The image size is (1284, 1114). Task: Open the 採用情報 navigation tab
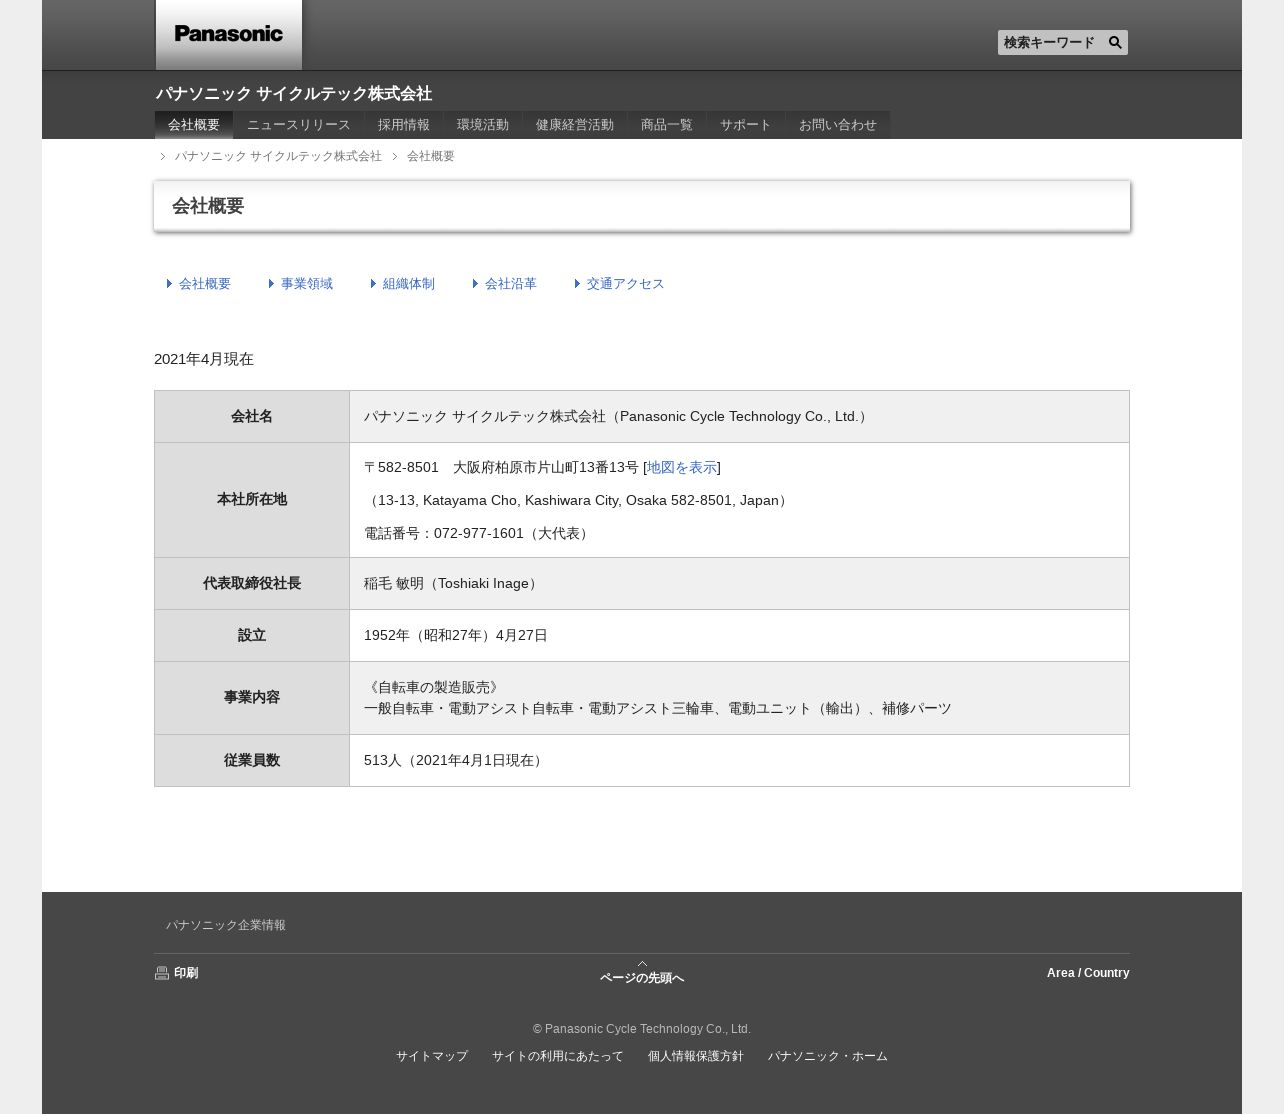404,125
